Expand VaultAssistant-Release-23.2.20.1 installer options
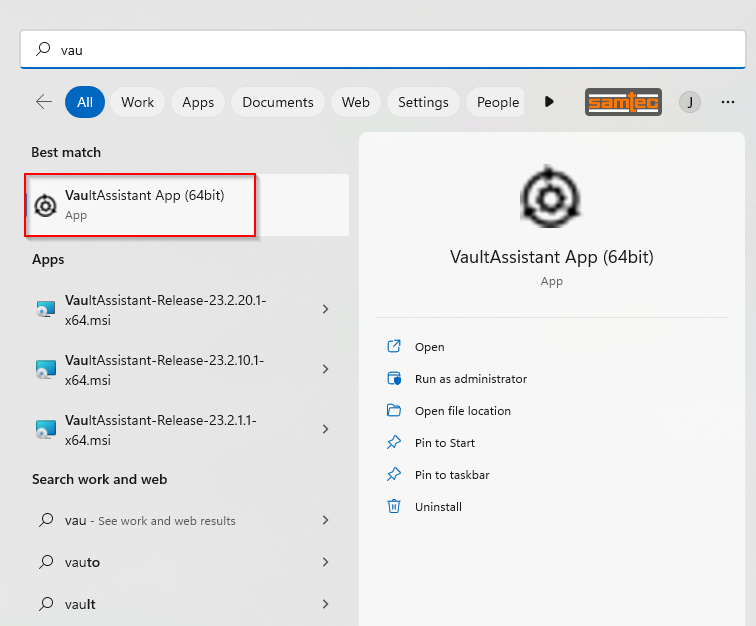This screenshot has height=626, width=756. [x=325, y=309]
